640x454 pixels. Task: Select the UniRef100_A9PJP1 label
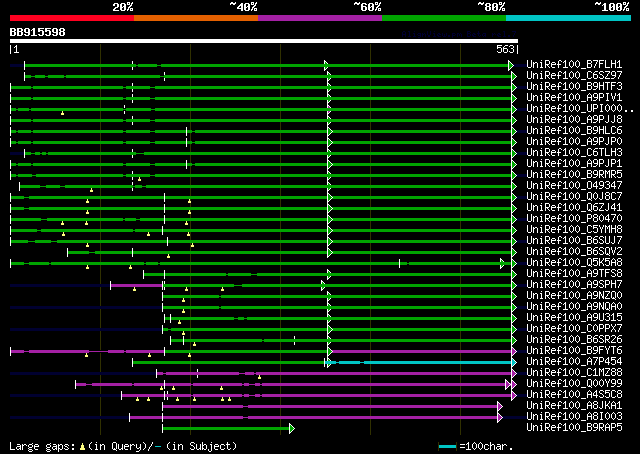[574, 164]
